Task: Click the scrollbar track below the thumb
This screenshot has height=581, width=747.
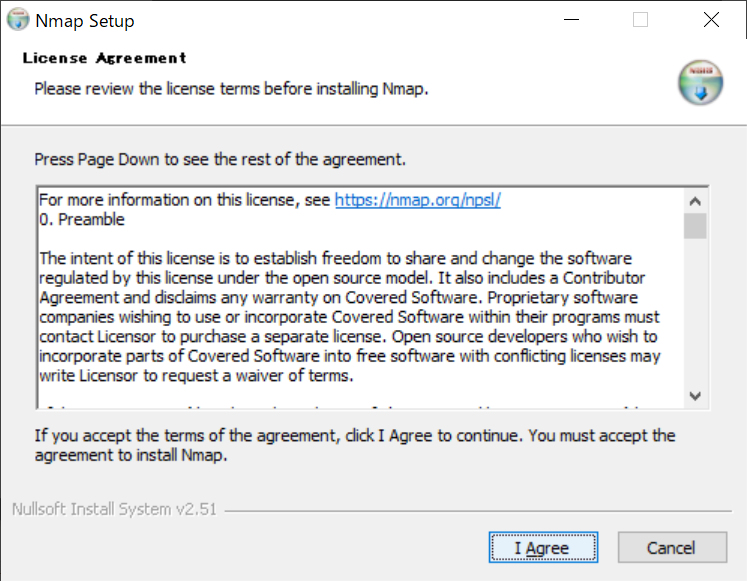Action: tap(696, 320)
